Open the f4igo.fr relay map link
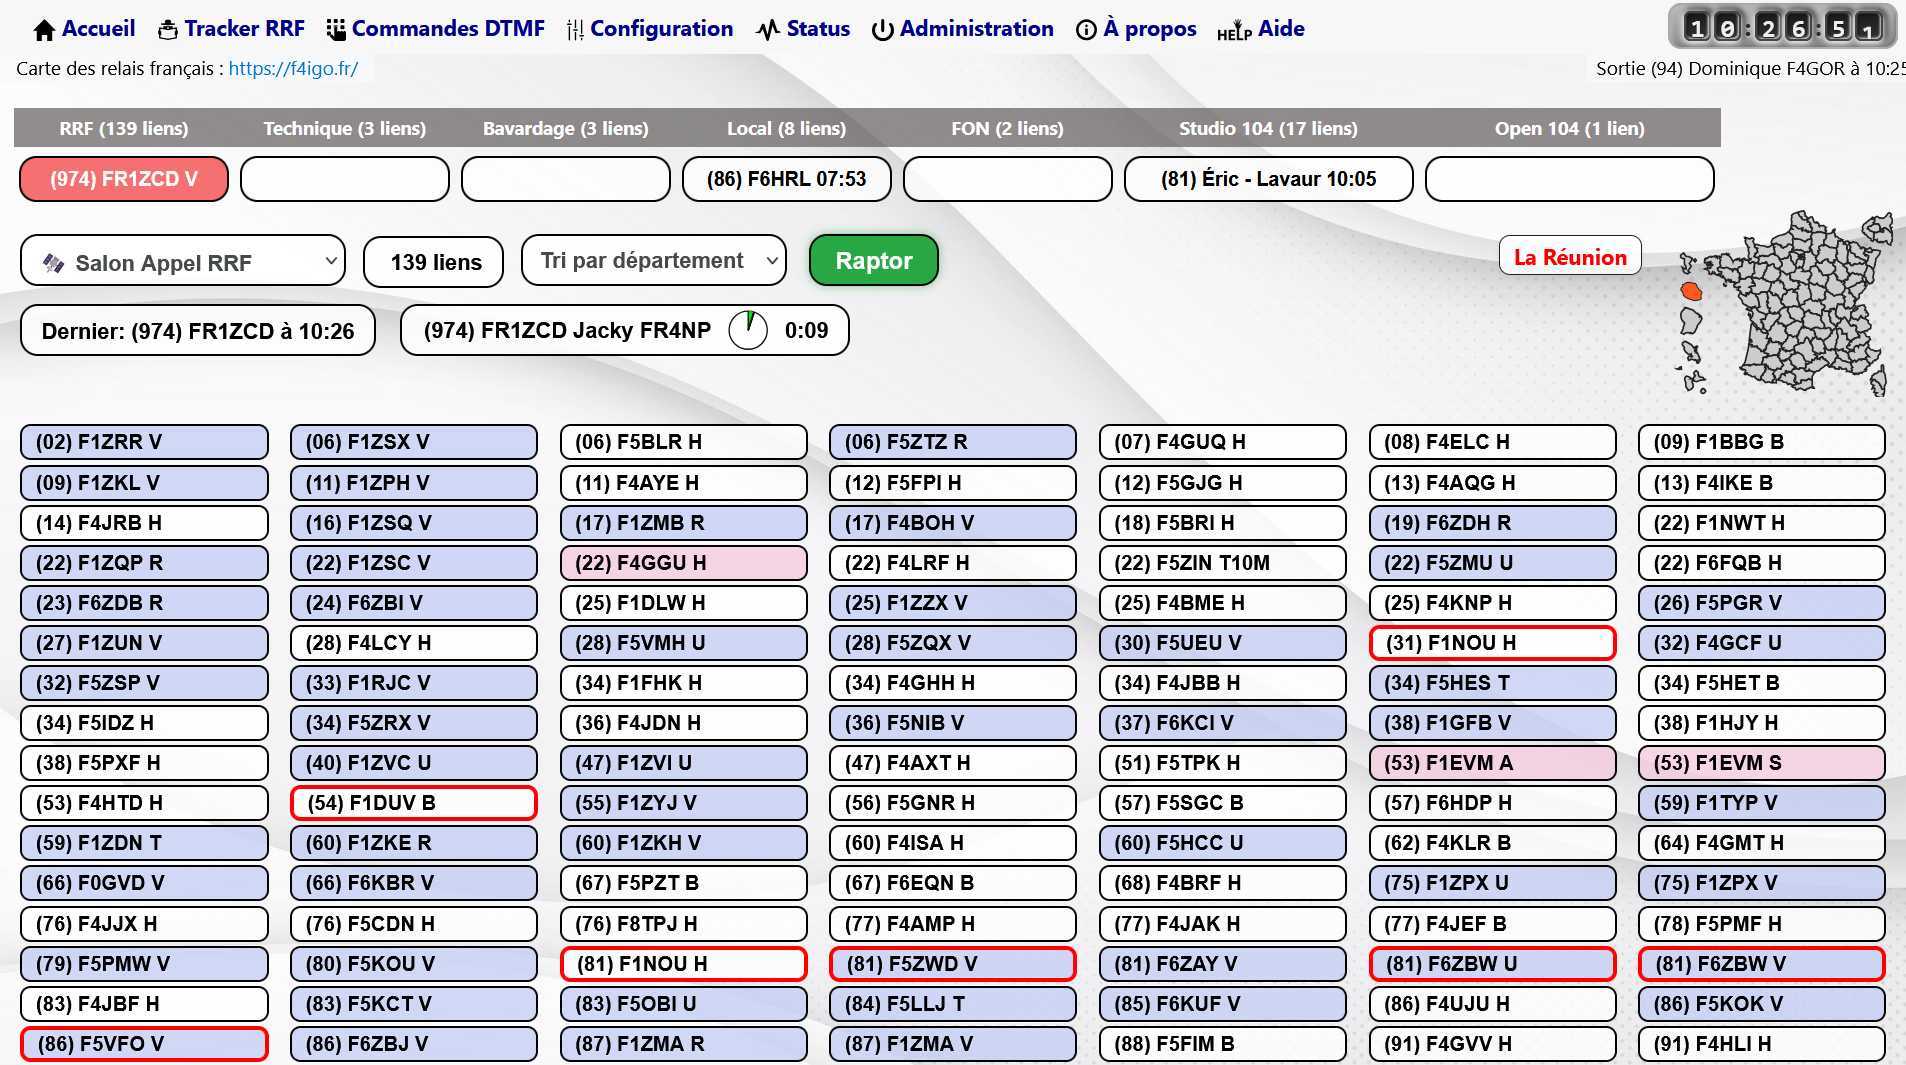Screen dimensions: 1906x1065 tap(293, 69)
